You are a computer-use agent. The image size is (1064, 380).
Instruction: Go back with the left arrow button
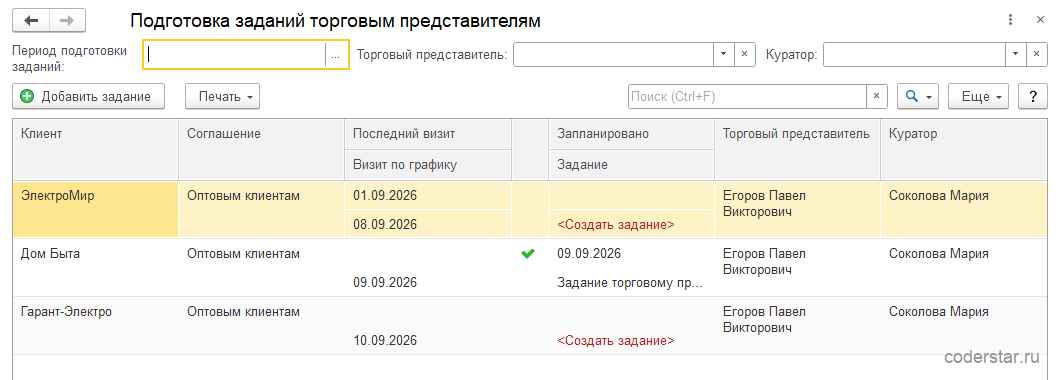(31, 20)
